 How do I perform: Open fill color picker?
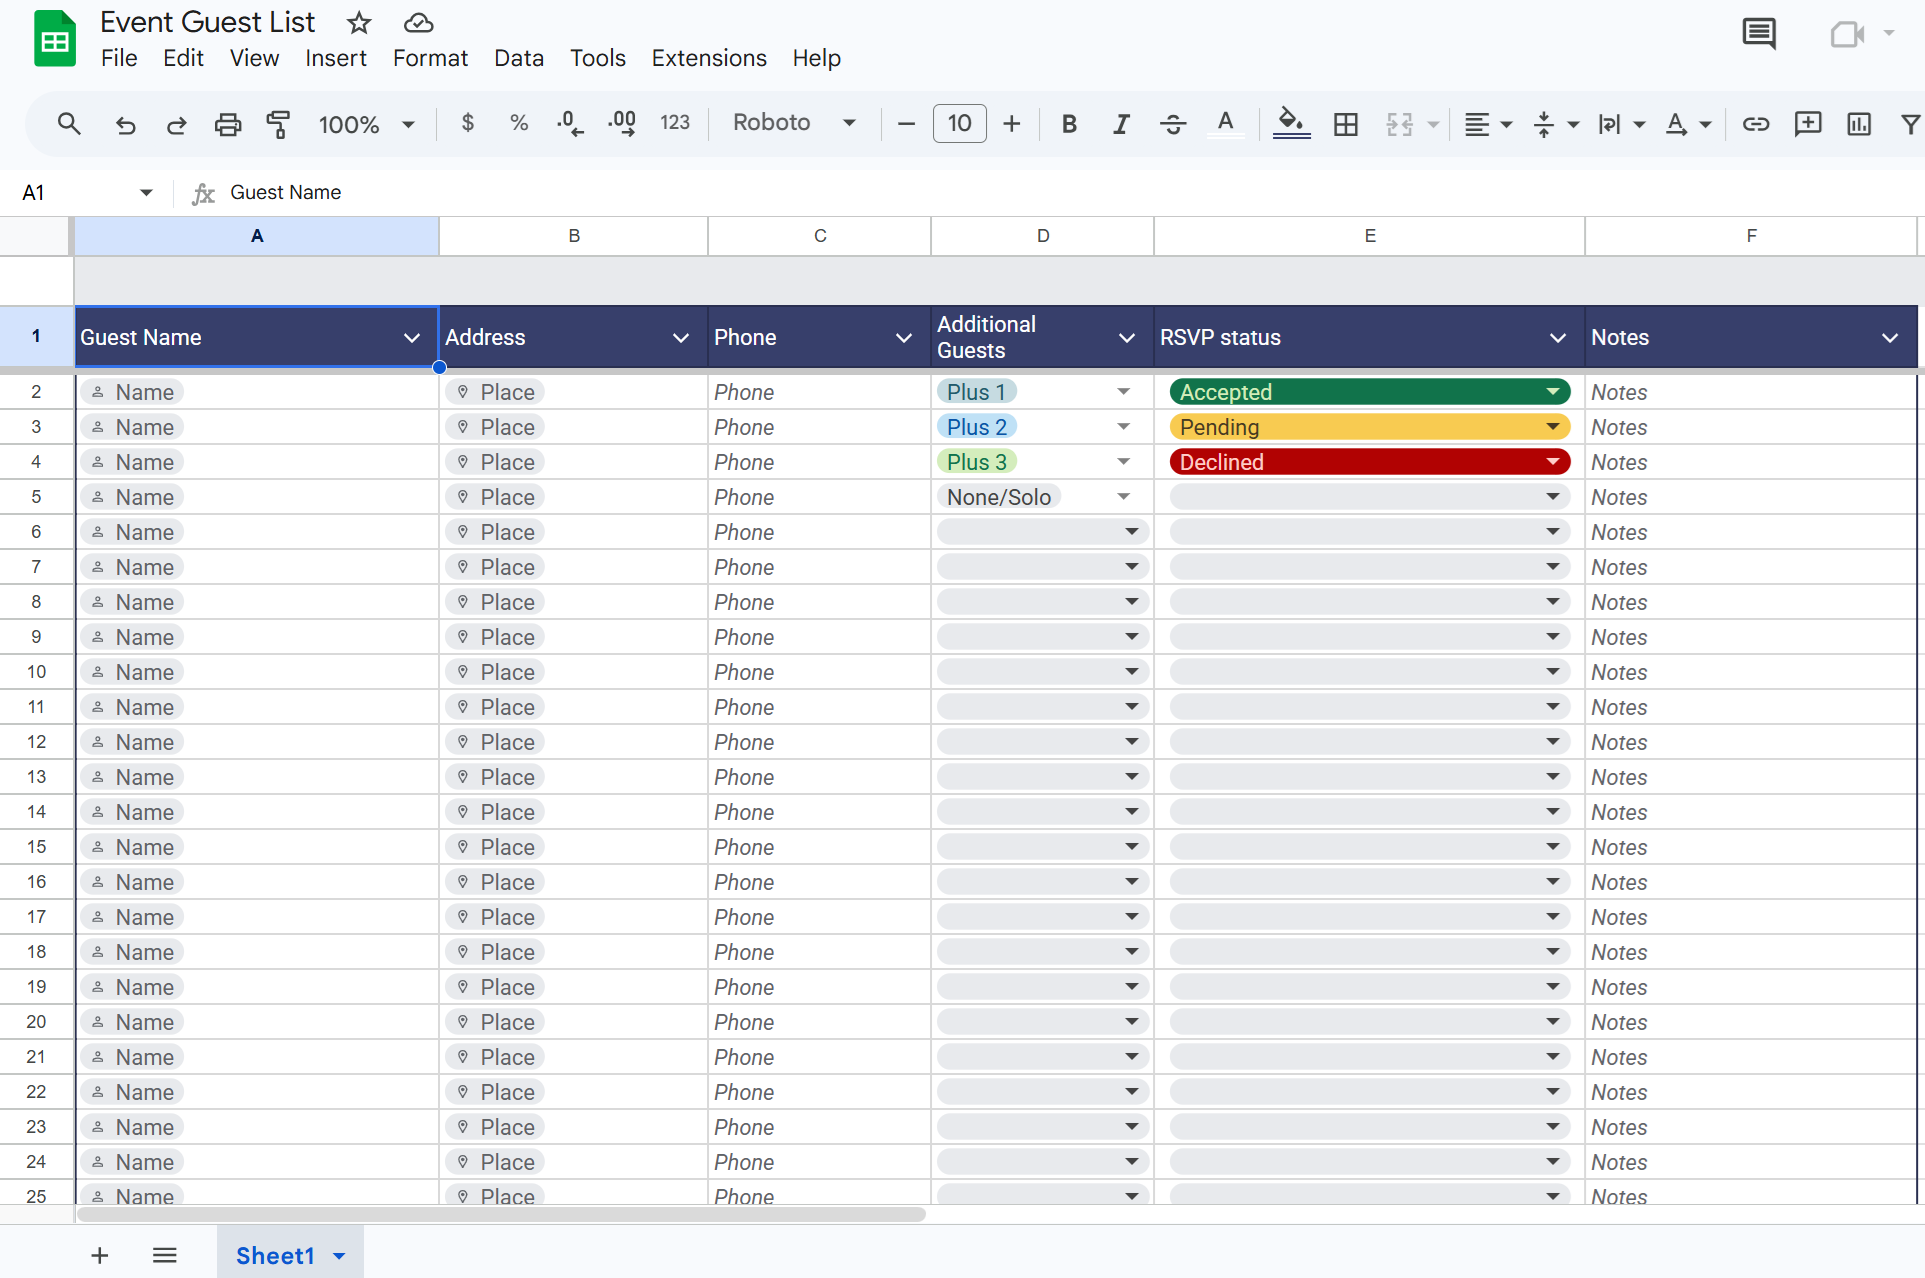pos(1291,124)
